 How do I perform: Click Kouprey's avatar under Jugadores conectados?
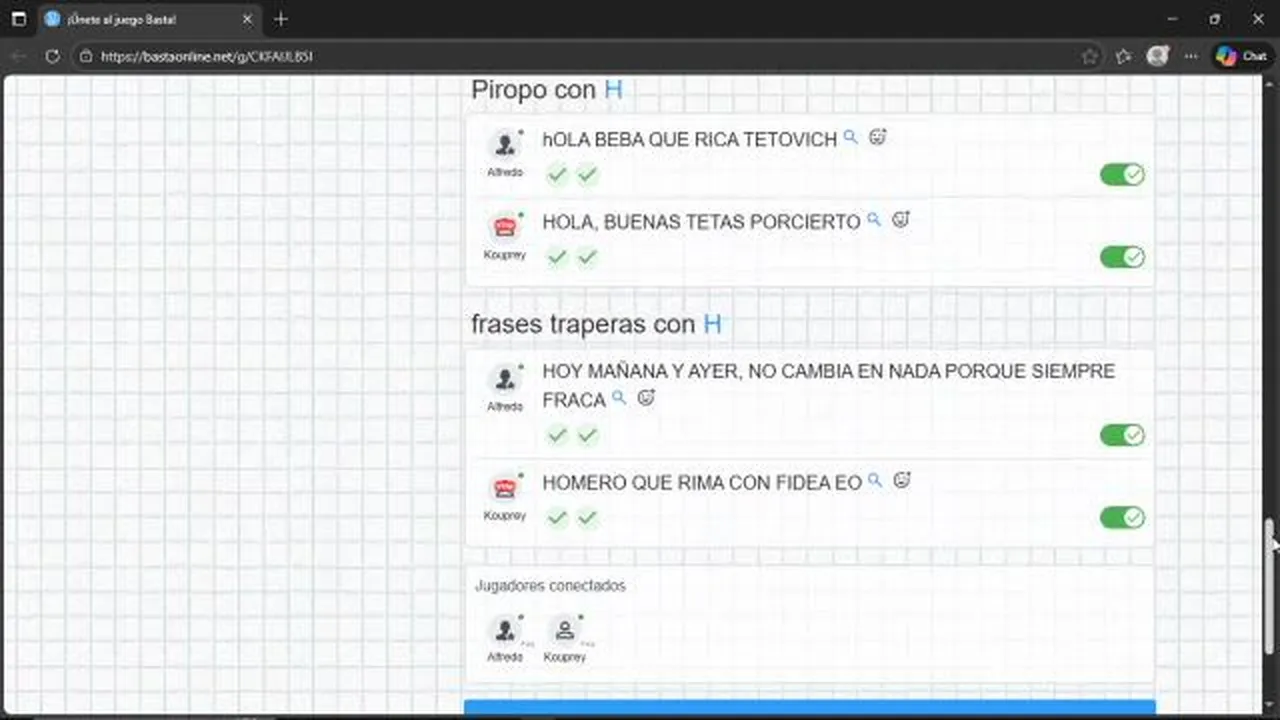pyautogui.click(x=565, y=631)
